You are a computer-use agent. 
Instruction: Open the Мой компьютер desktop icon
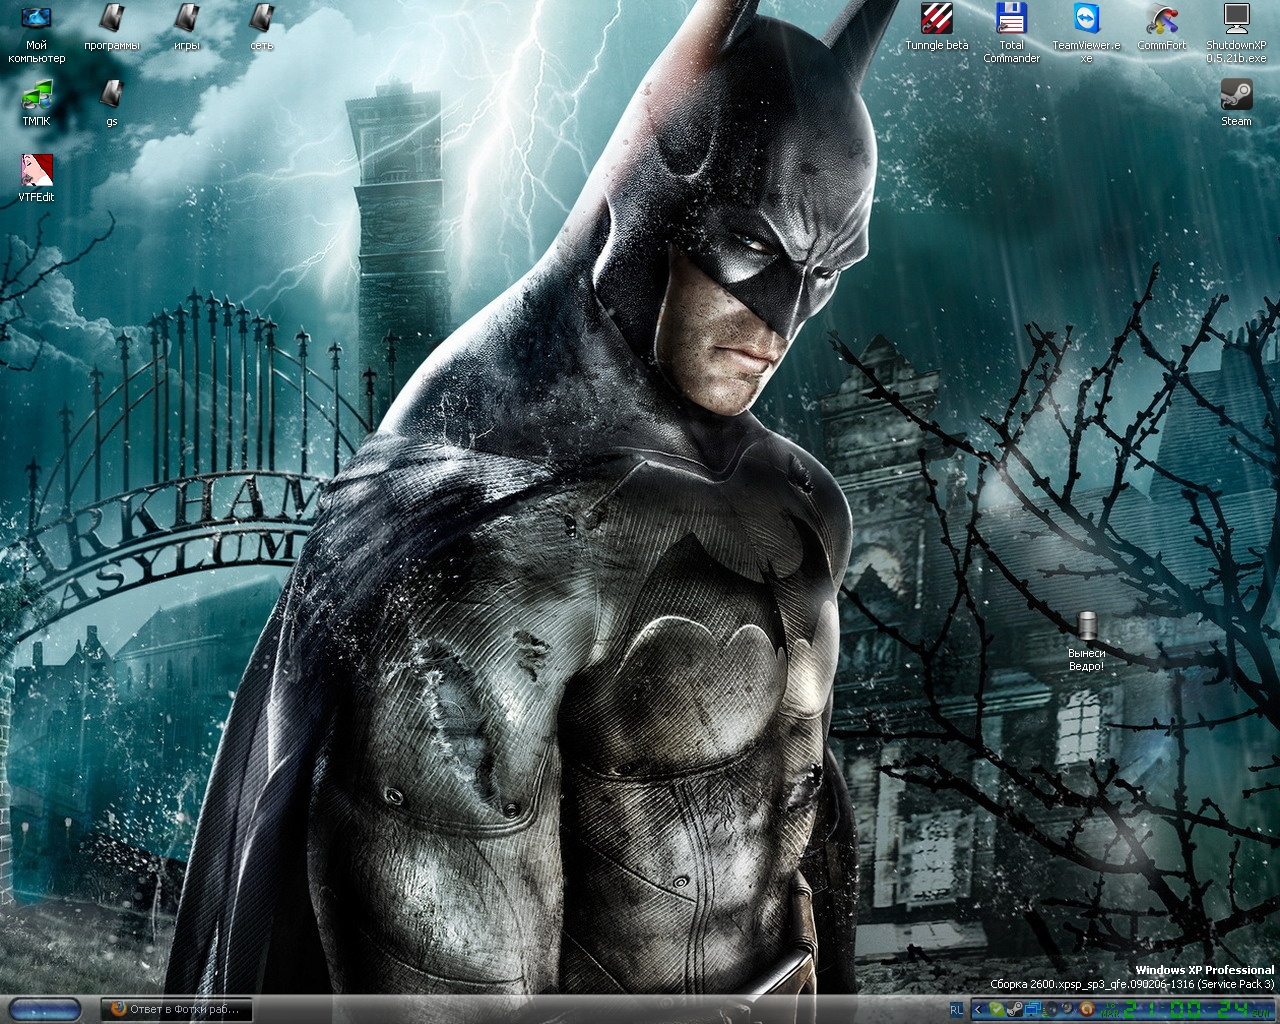click(x=36, y=33)
